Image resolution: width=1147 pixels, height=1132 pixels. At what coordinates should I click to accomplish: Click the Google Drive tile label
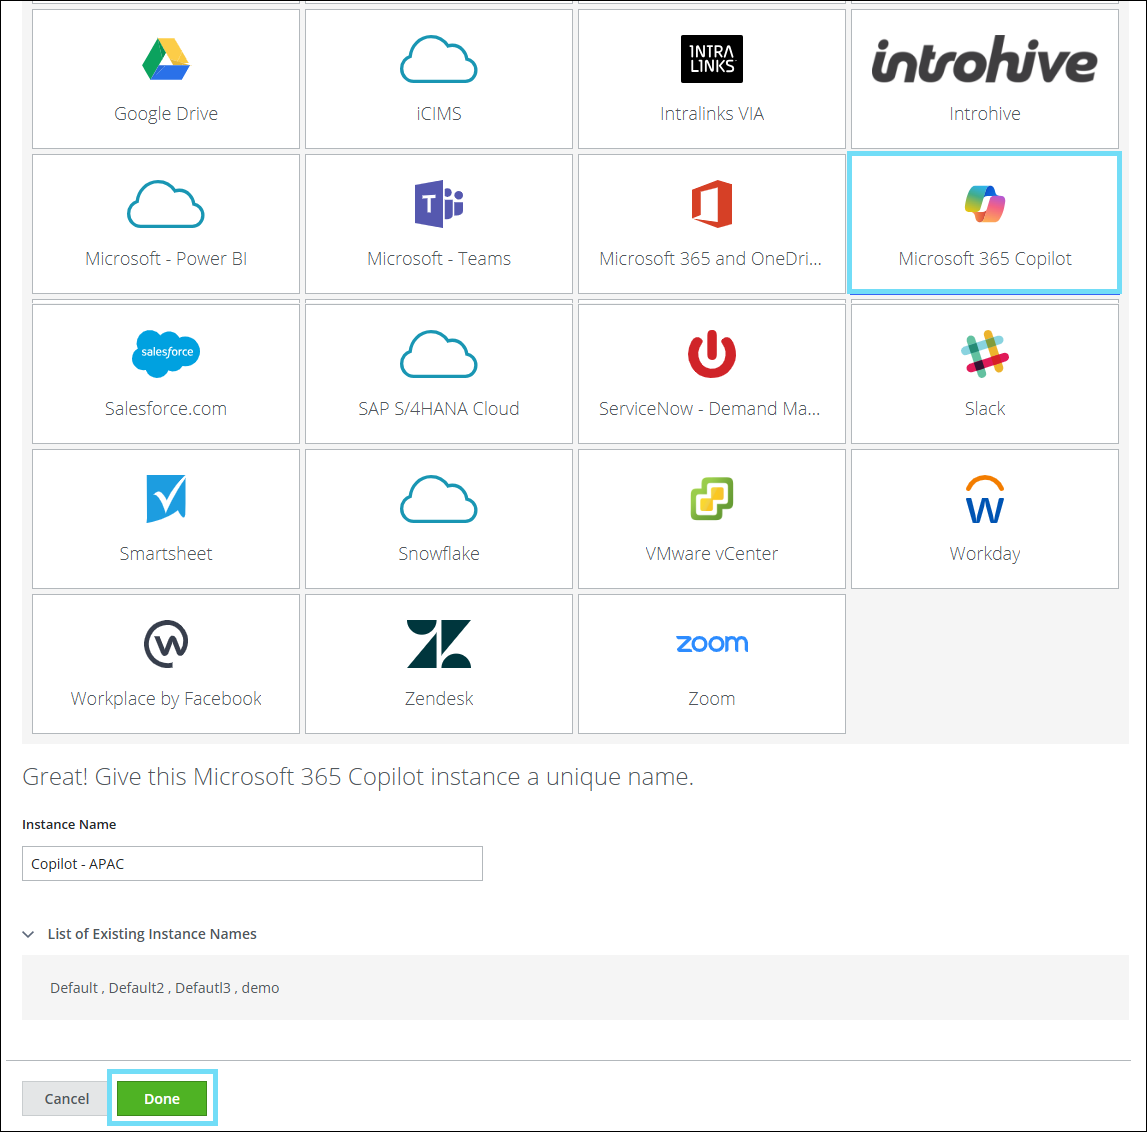pyautogui.click(x=166, y=113)
